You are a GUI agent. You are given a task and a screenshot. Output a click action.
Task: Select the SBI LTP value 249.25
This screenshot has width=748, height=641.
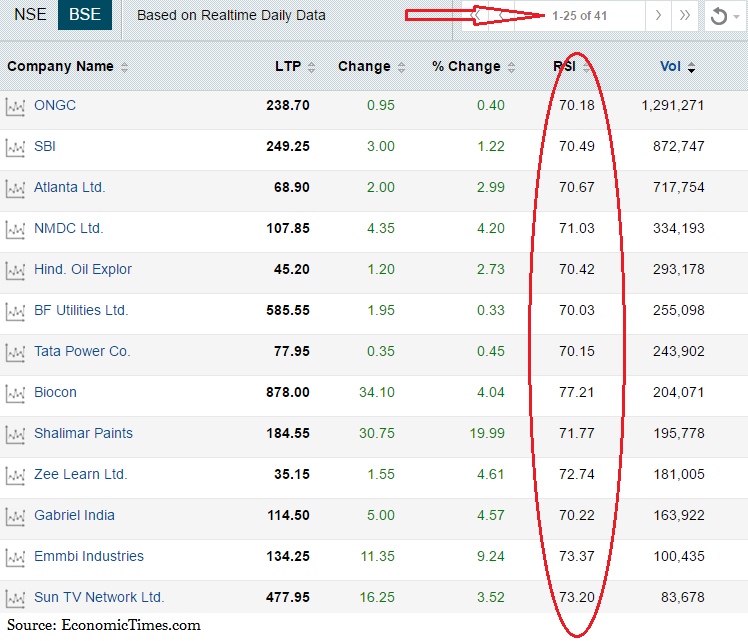288,146
